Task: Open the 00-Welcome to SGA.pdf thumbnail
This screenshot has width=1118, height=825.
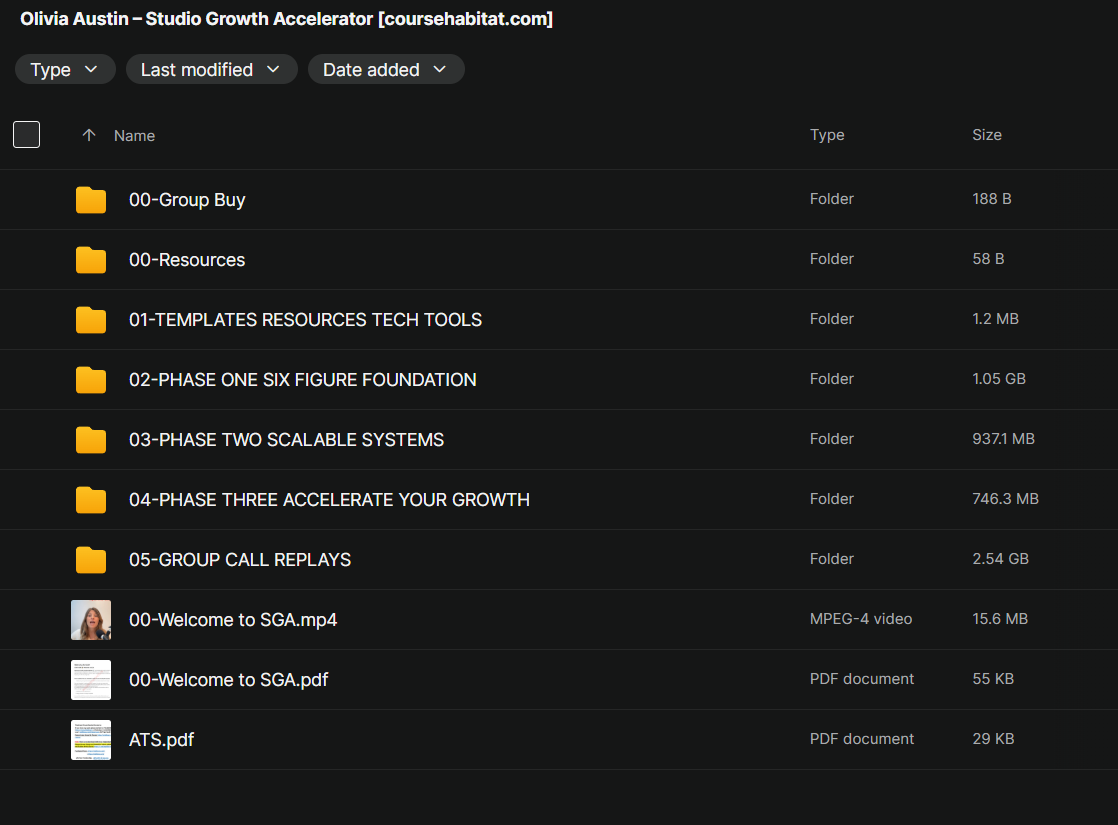Action: pyautogui.click(x=91, y=680)
